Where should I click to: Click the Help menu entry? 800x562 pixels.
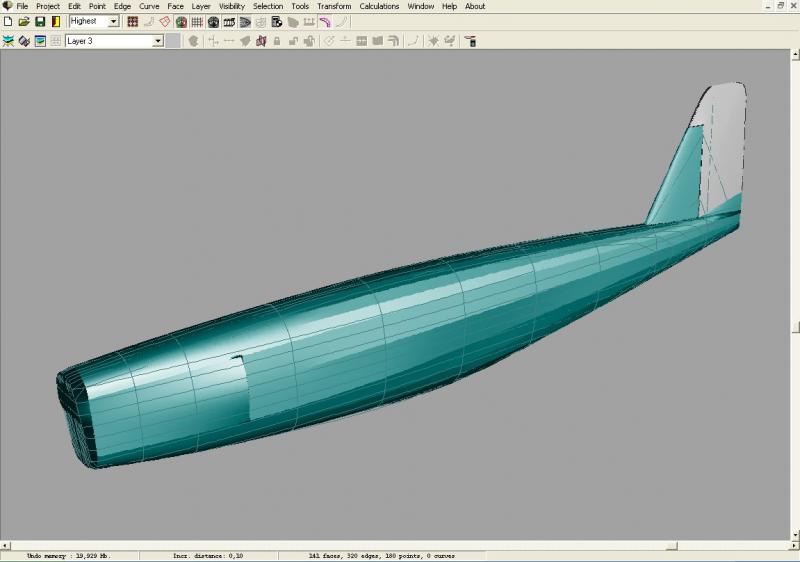tap(449, 6)
